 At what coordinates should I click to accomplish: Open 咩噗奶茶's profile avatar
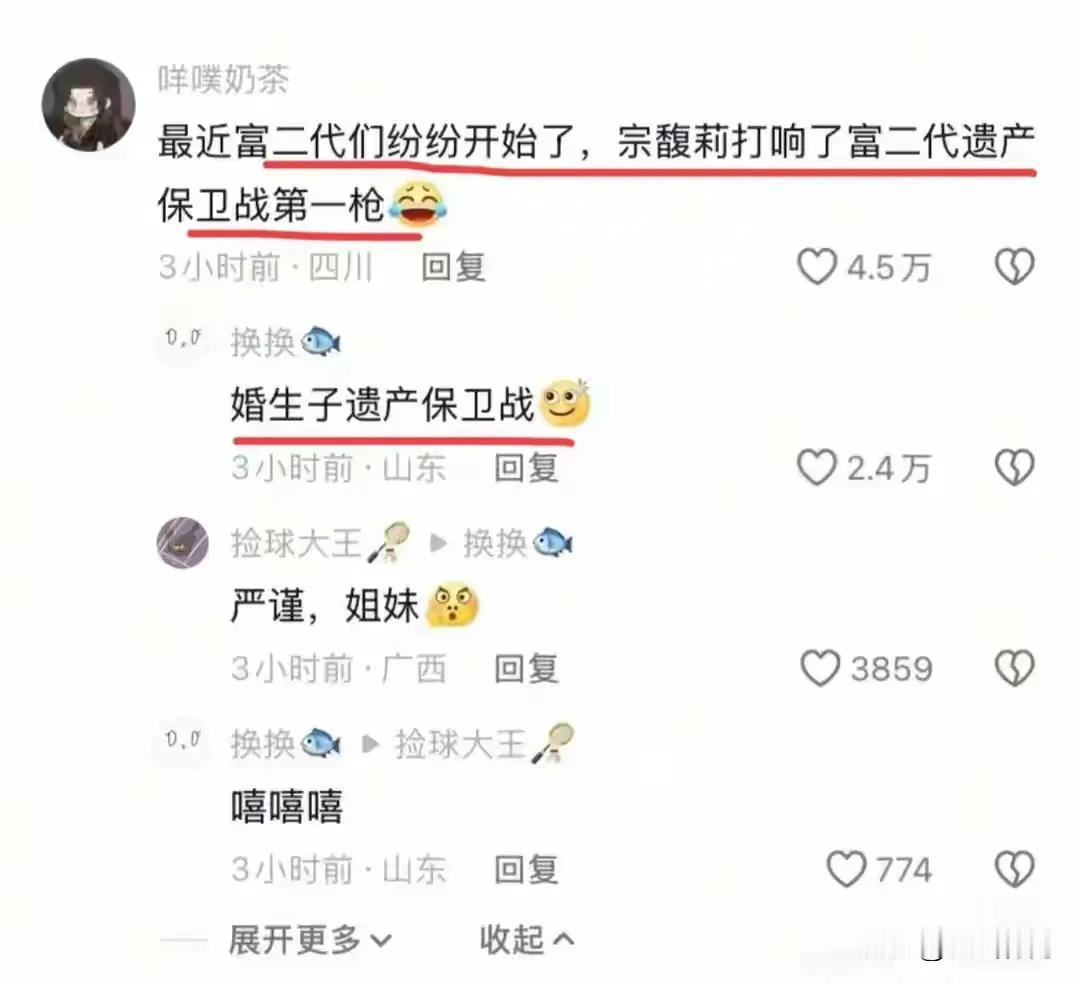coord(88,105)
